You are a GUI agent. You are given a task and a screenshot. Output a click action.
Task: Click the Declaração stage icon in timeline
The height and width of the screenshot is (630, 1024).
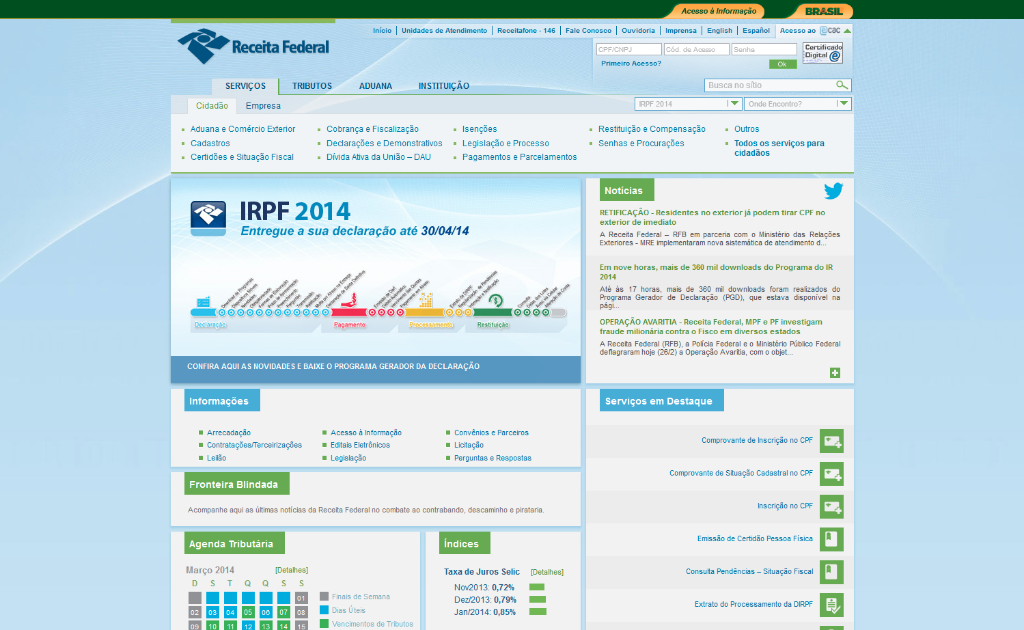click(x=203, y=302)
